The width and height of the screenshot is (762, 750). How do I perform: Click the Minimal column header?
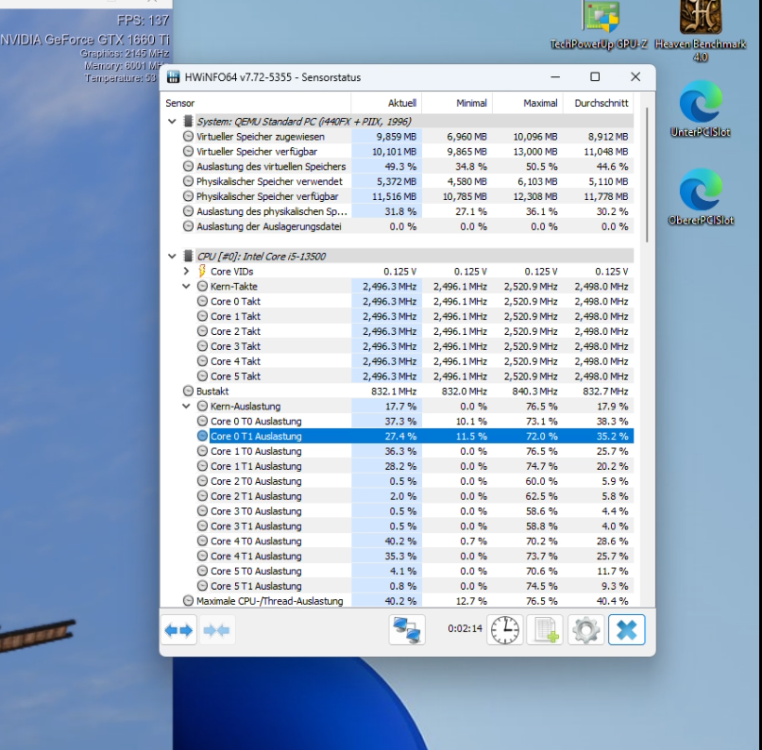pos(457,103)
